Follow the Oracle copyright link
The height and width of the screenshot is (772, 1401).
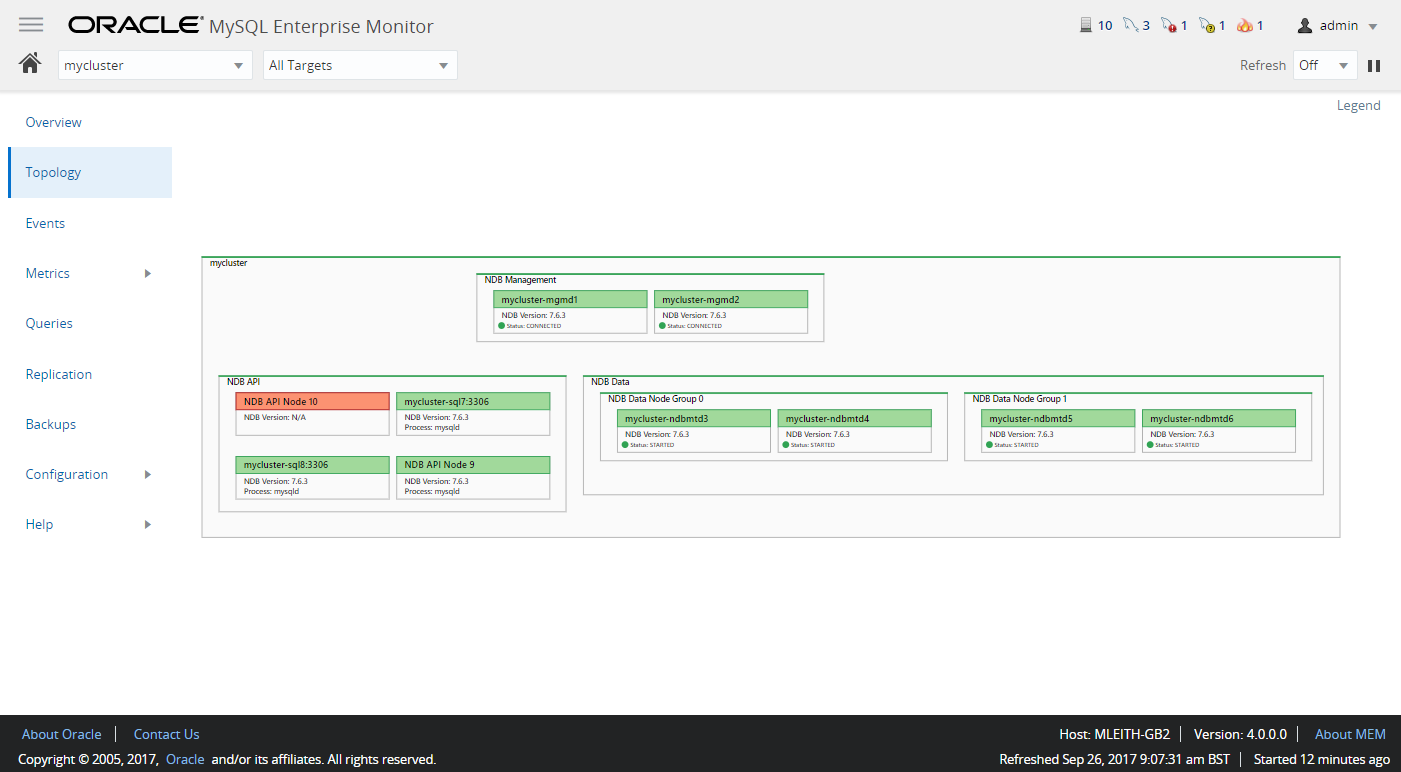[185, 759]
